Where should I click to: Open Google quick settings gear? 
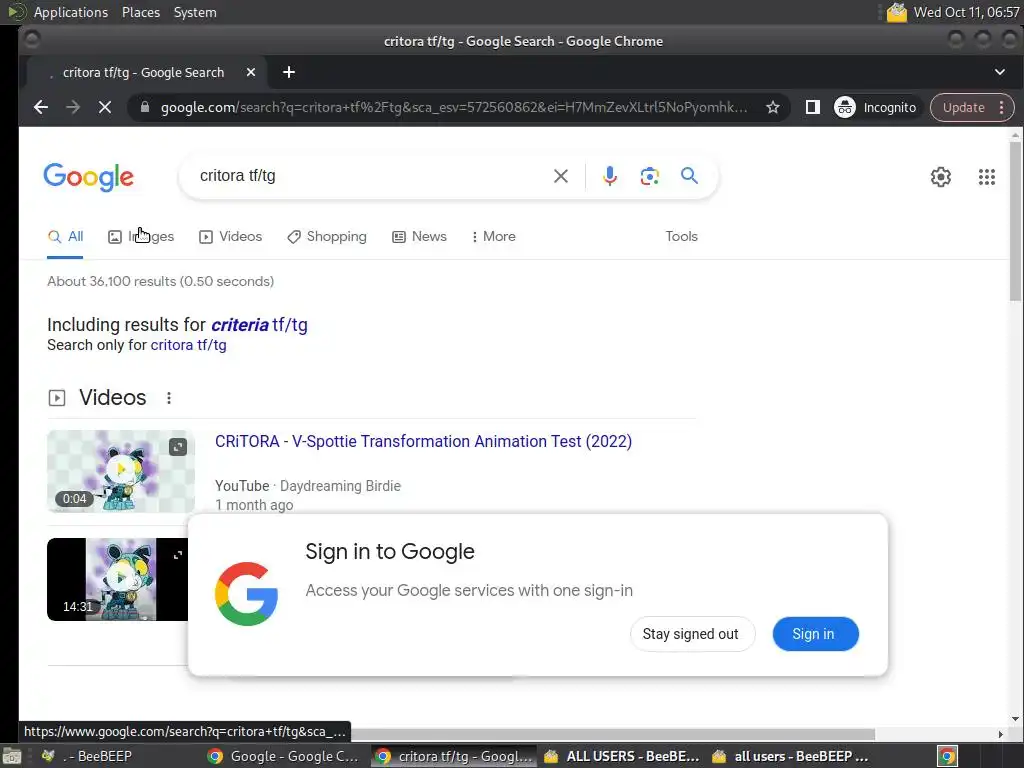coord(940,176)
